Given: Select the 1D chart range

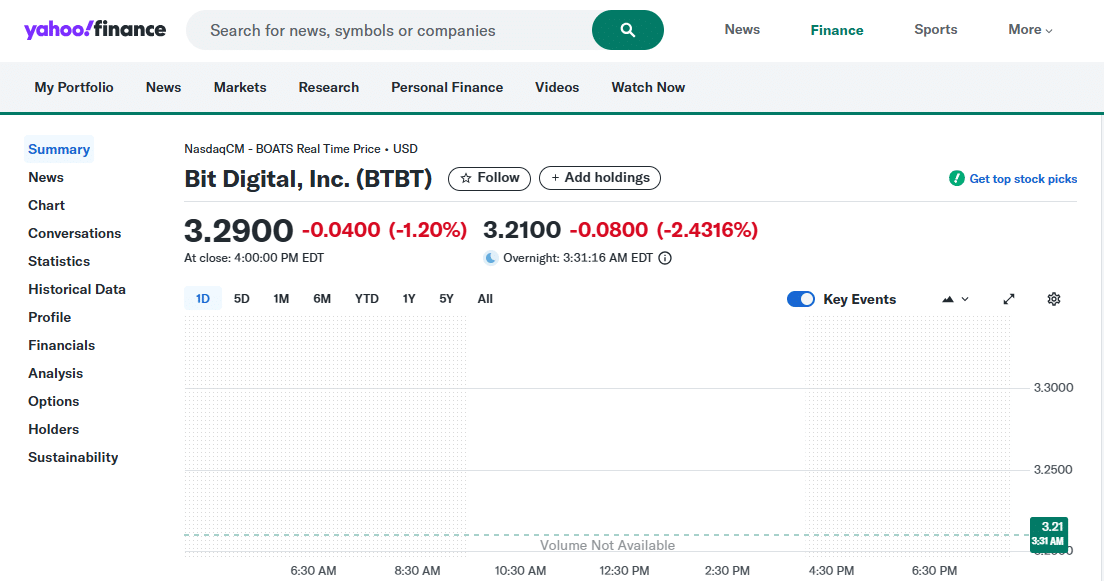Looking at the screenshot, I should (203, 299).
